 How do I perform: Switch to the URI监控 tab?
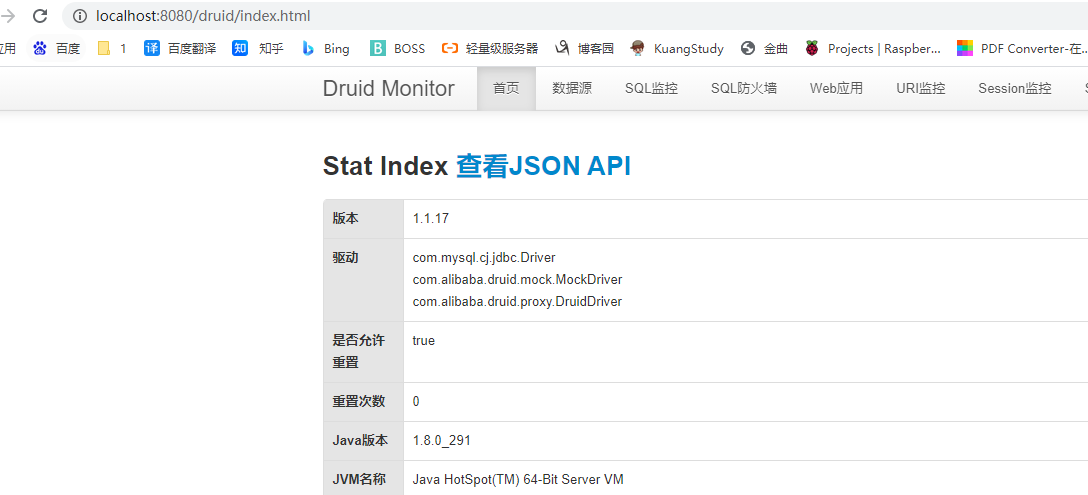[921, 88]
